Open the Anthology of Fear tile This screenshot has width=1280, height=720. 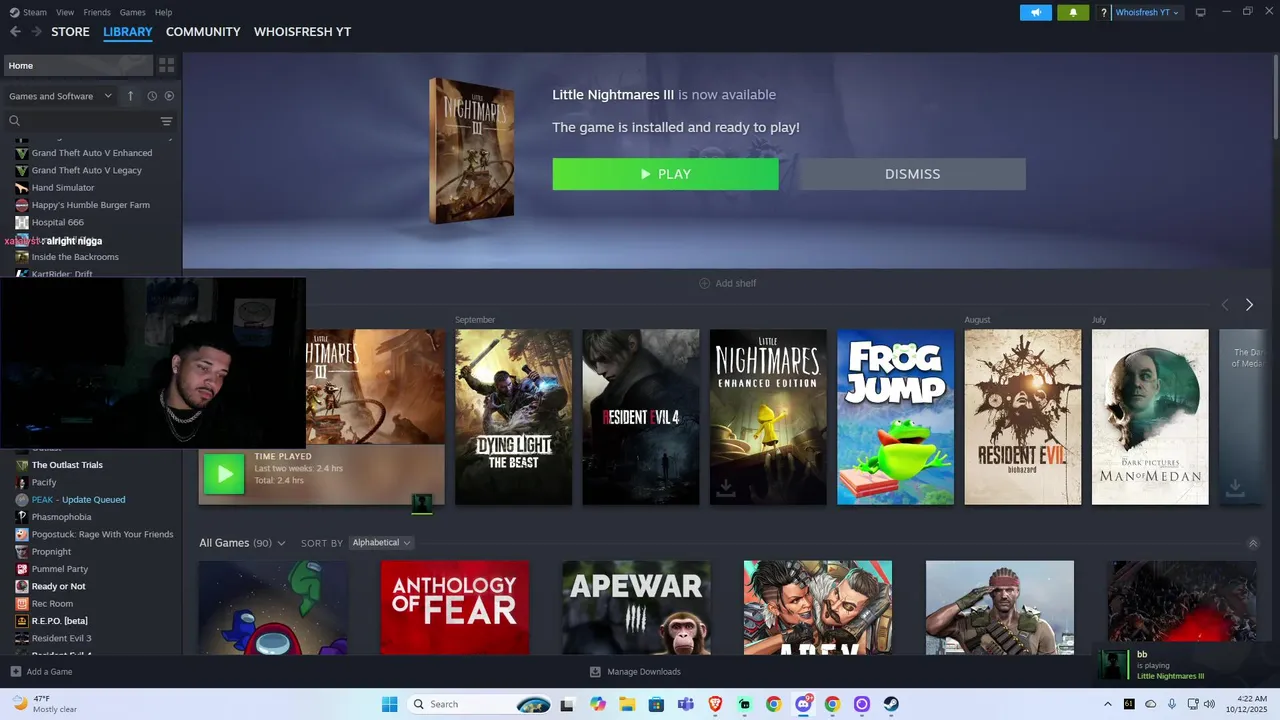tap(455, 608)
